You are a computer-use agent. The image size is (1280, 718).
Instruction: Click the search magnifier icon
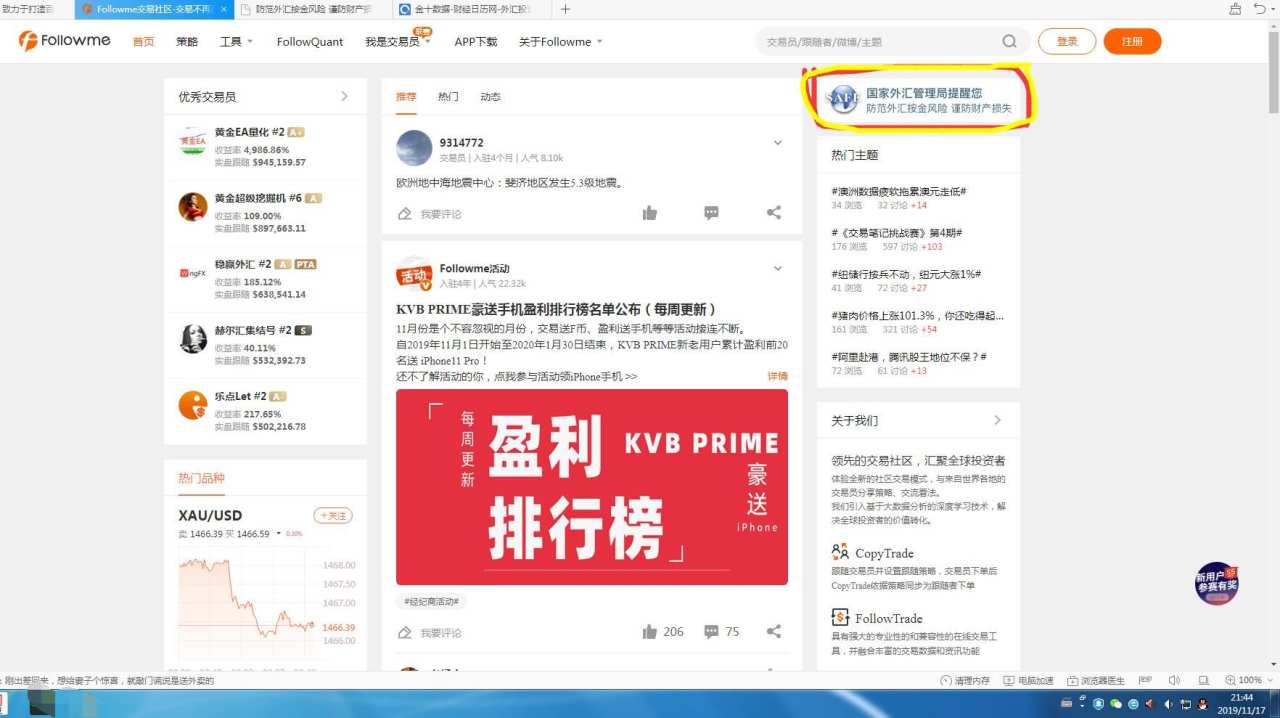[1010, 42]
